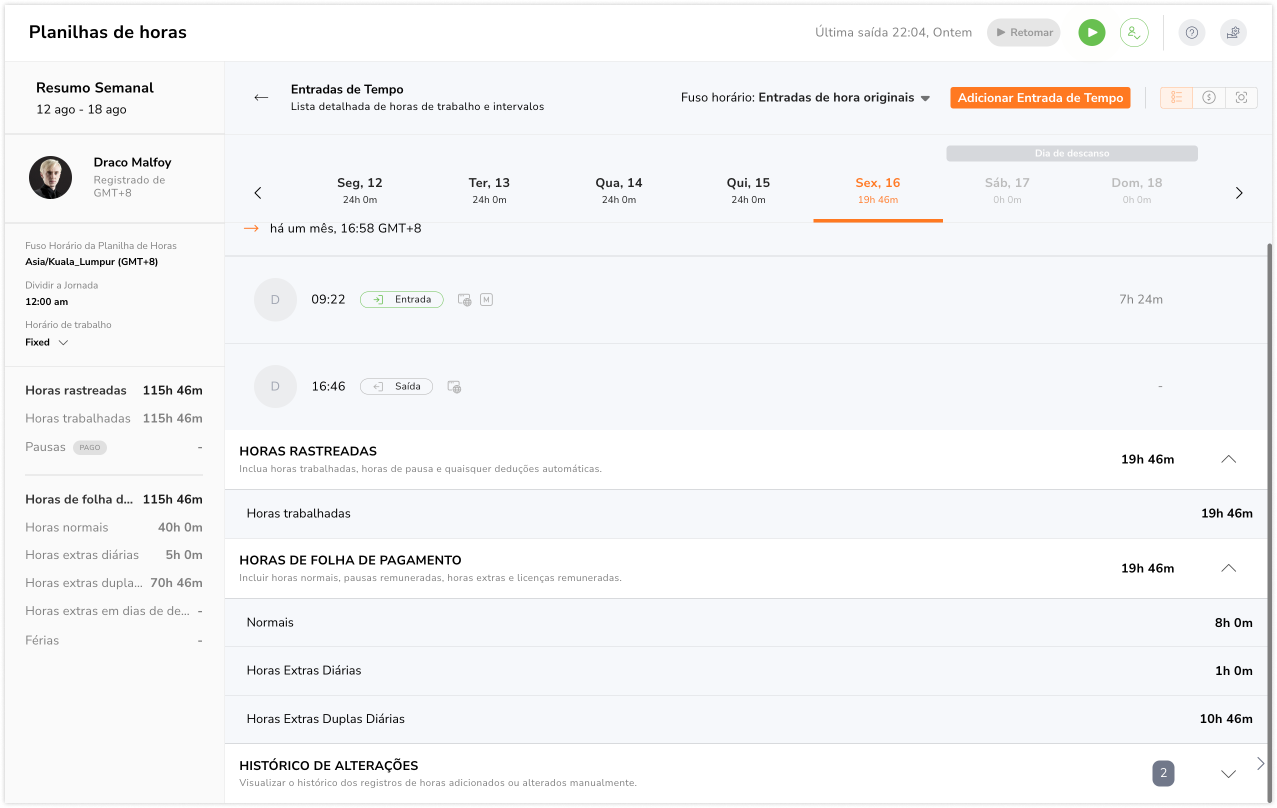Select the Dom, 18 day tab
Image resolution: width=1277 pixels, height=808 pixels.
1137,190
